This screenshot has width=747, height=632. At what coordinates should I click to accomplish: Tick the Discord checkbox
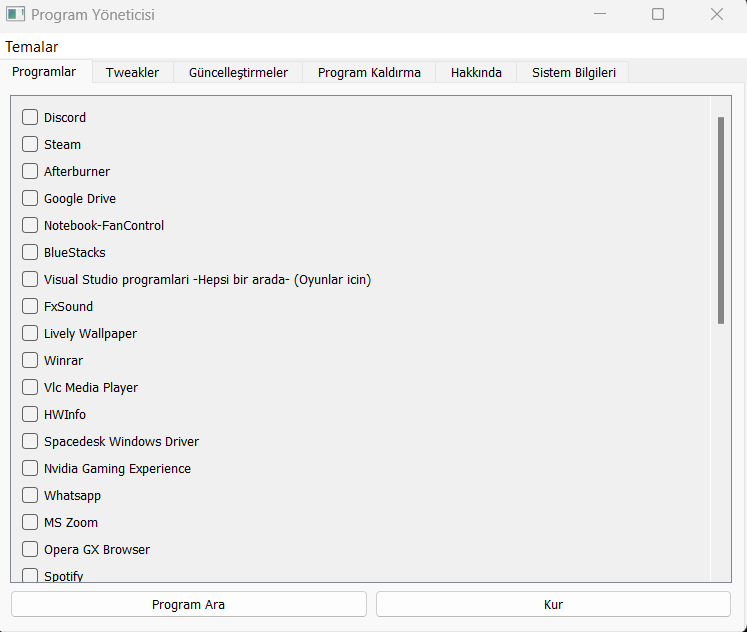click(x=30, y=117)
